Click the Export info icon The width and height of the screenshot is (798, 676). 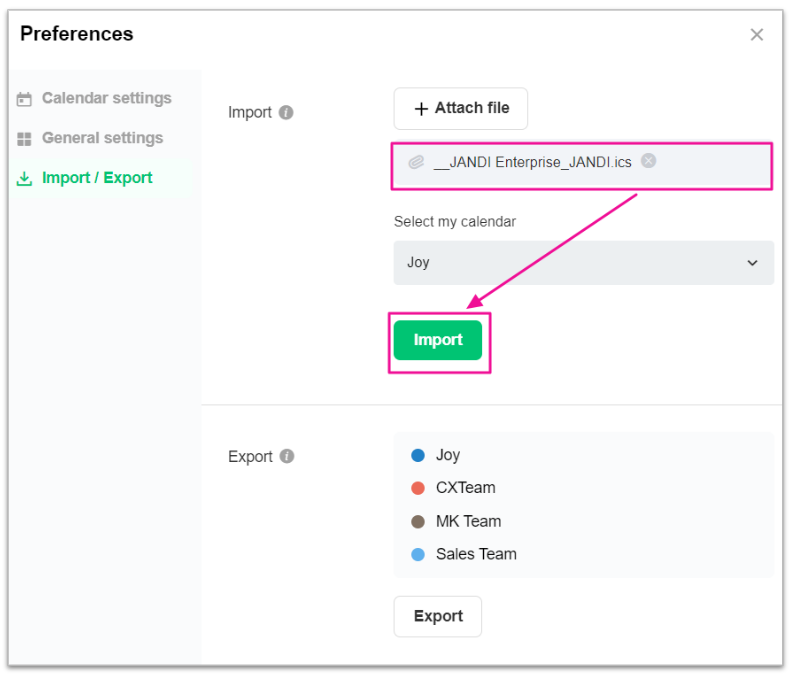click(x=287, y=457)
